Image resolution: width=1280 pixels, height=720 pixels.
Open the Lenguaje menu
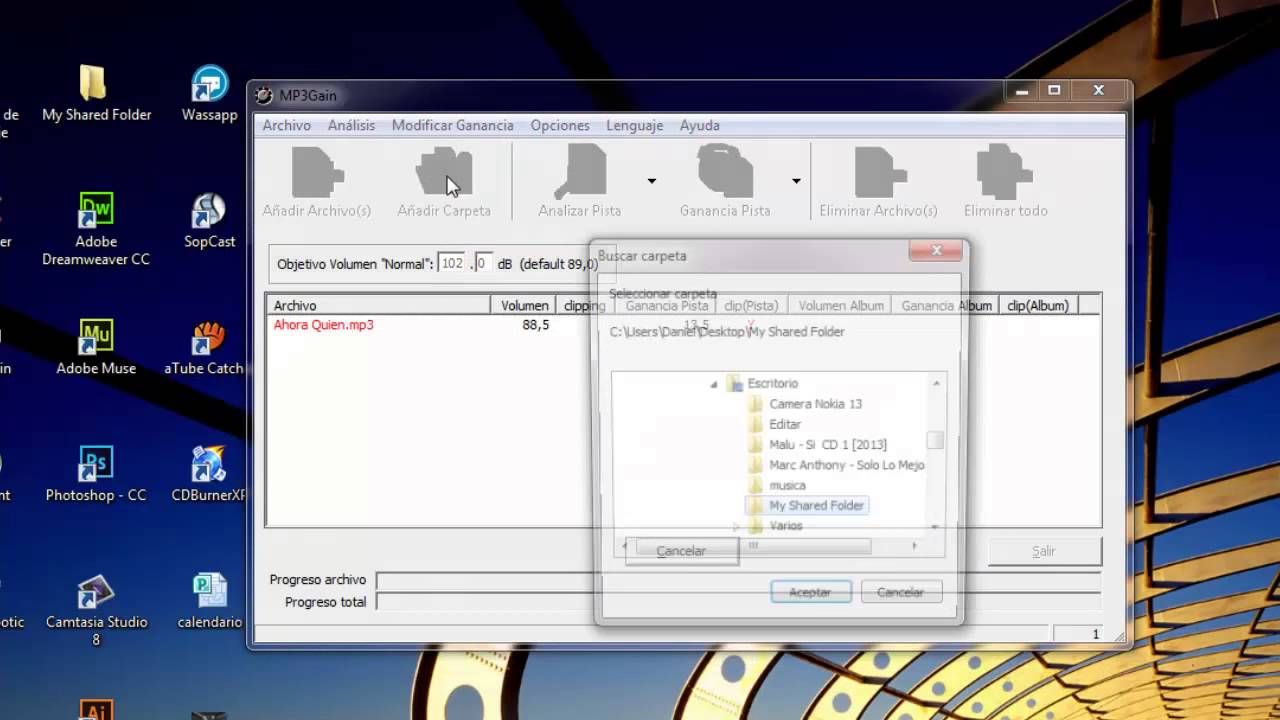point(634,125)
